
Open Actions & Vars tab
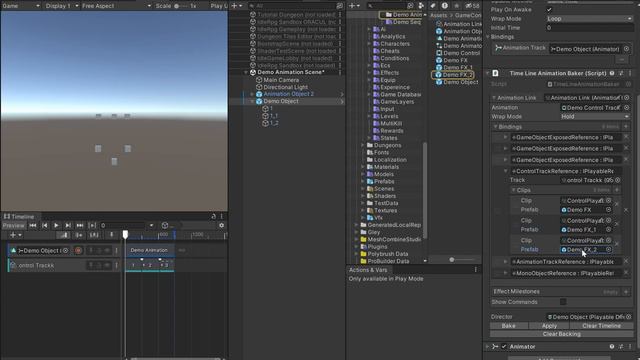coord(368,270)
